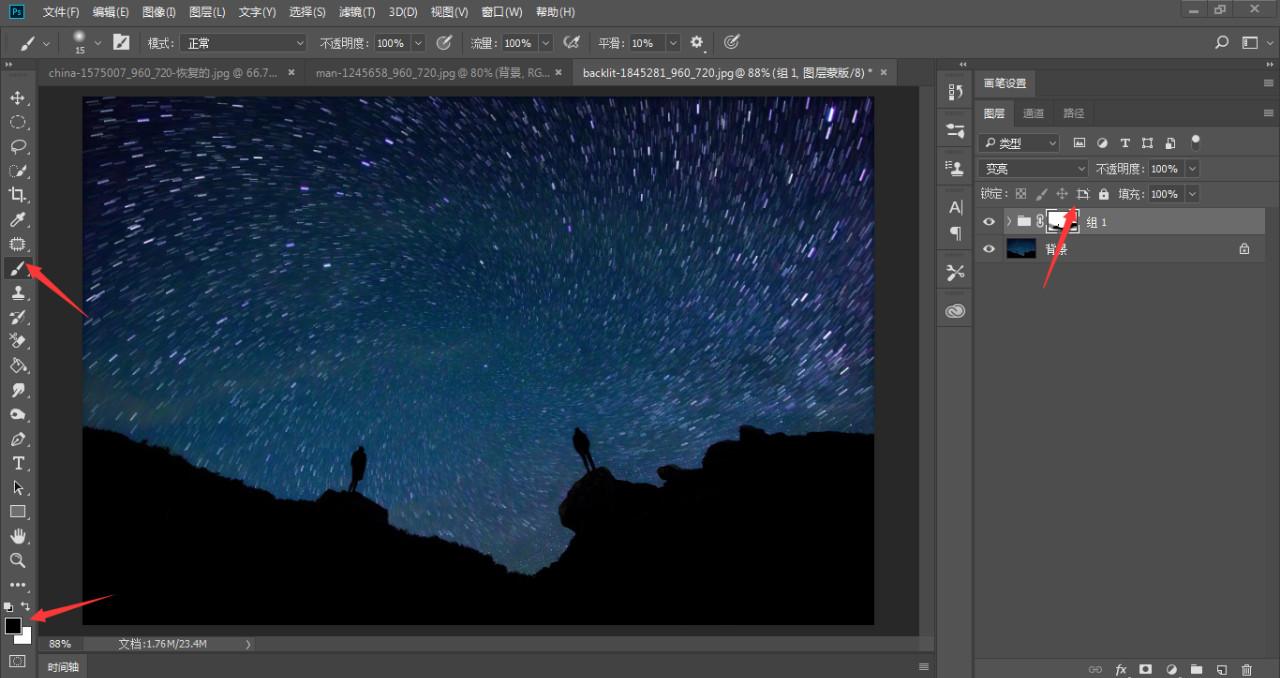The image size is (1280, 678).
Task: Select the Paint Bucket tool
Action: [17, 366]
